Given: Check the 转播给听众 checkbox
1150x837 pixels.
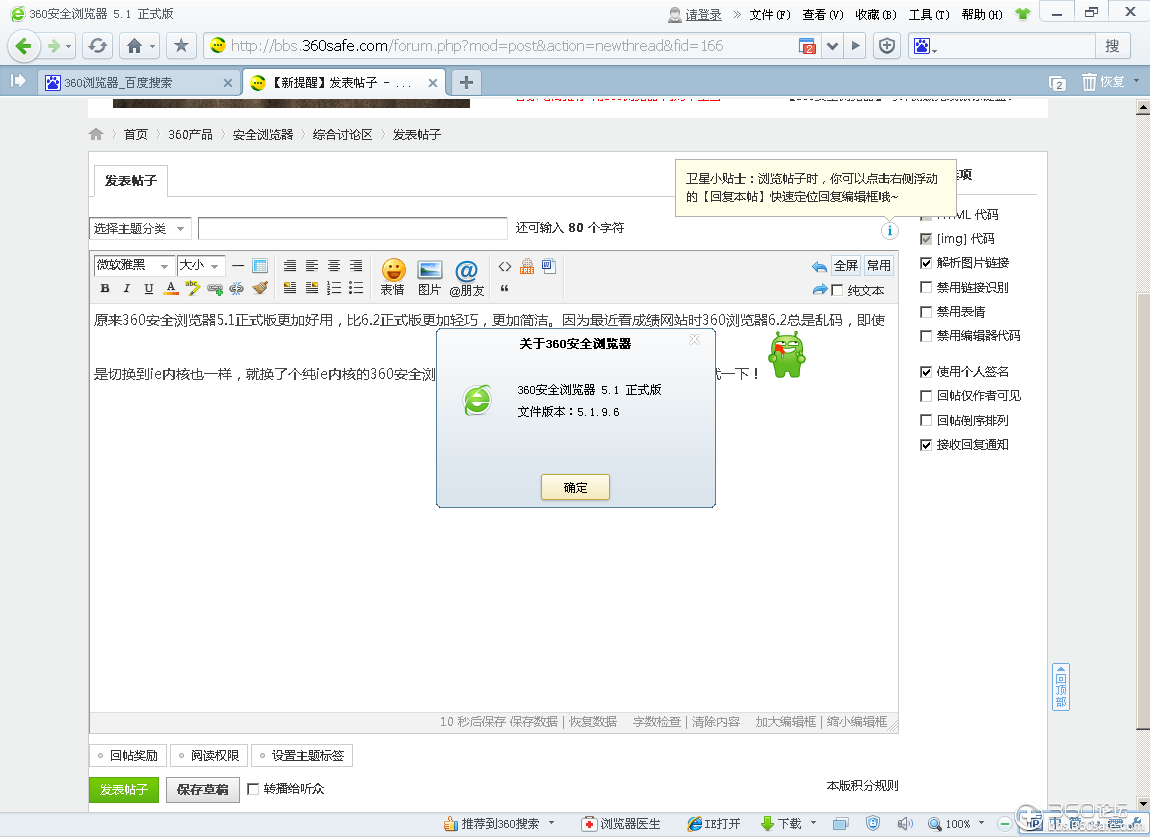Looking at the screenshot, I should click(253, 789).
